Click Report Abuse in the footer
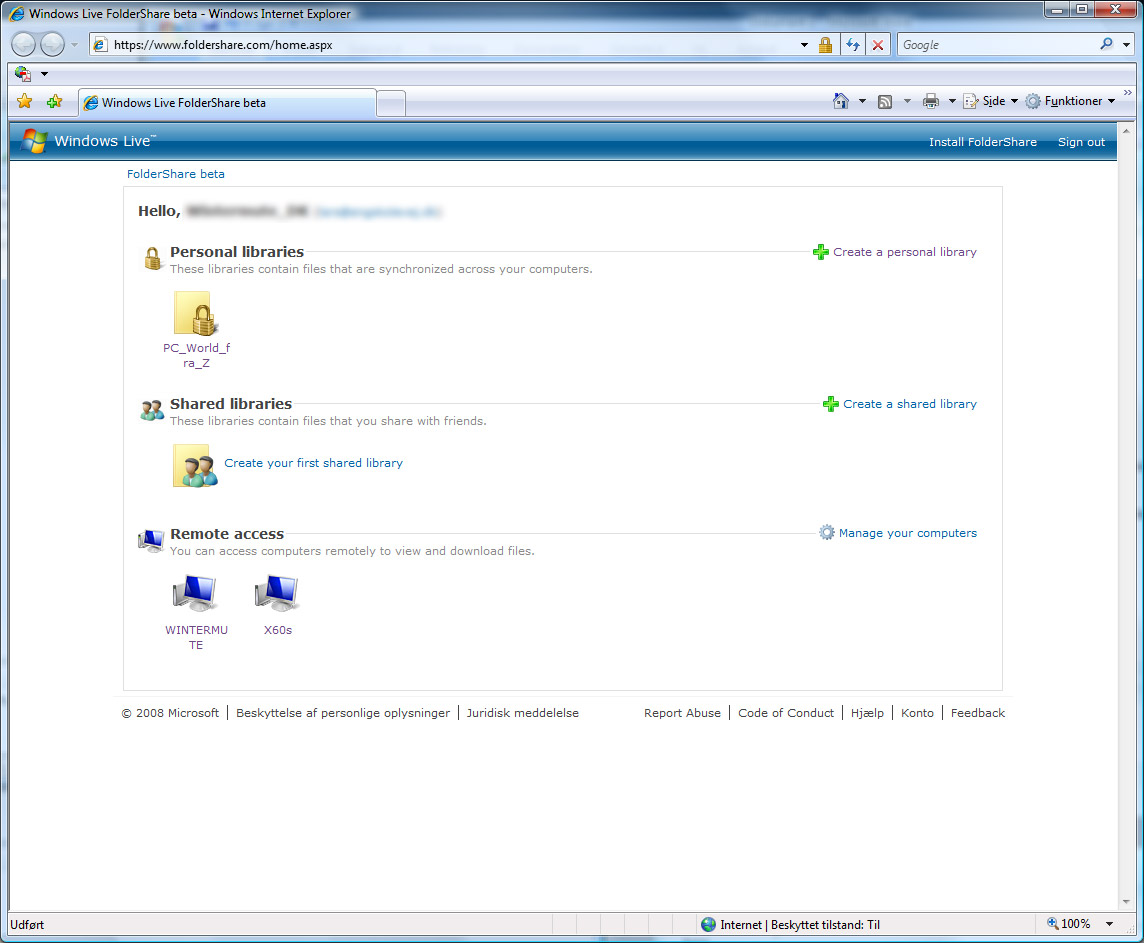 point(682,713)
